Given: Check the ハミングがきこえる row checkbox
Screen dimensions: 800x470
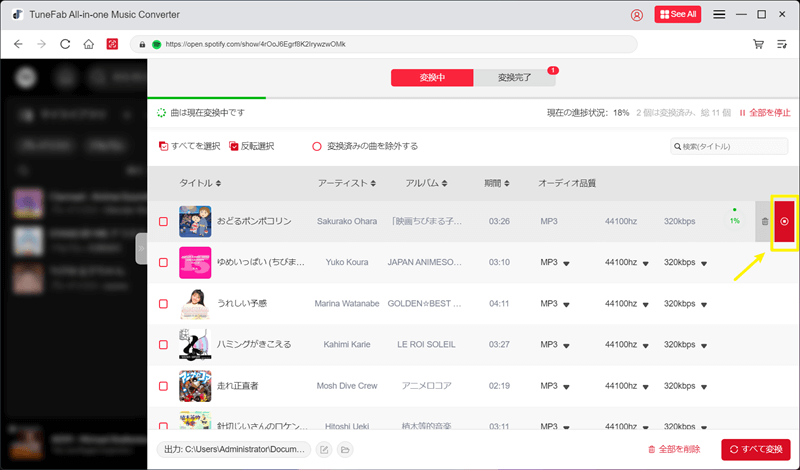Looking at the screenshot, I should [x=163, y=344].
